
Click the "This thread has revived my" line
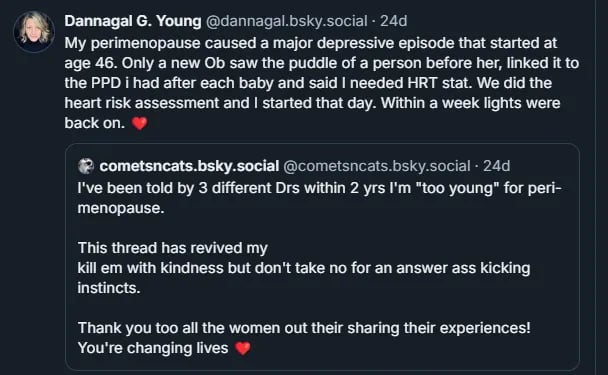173,248
